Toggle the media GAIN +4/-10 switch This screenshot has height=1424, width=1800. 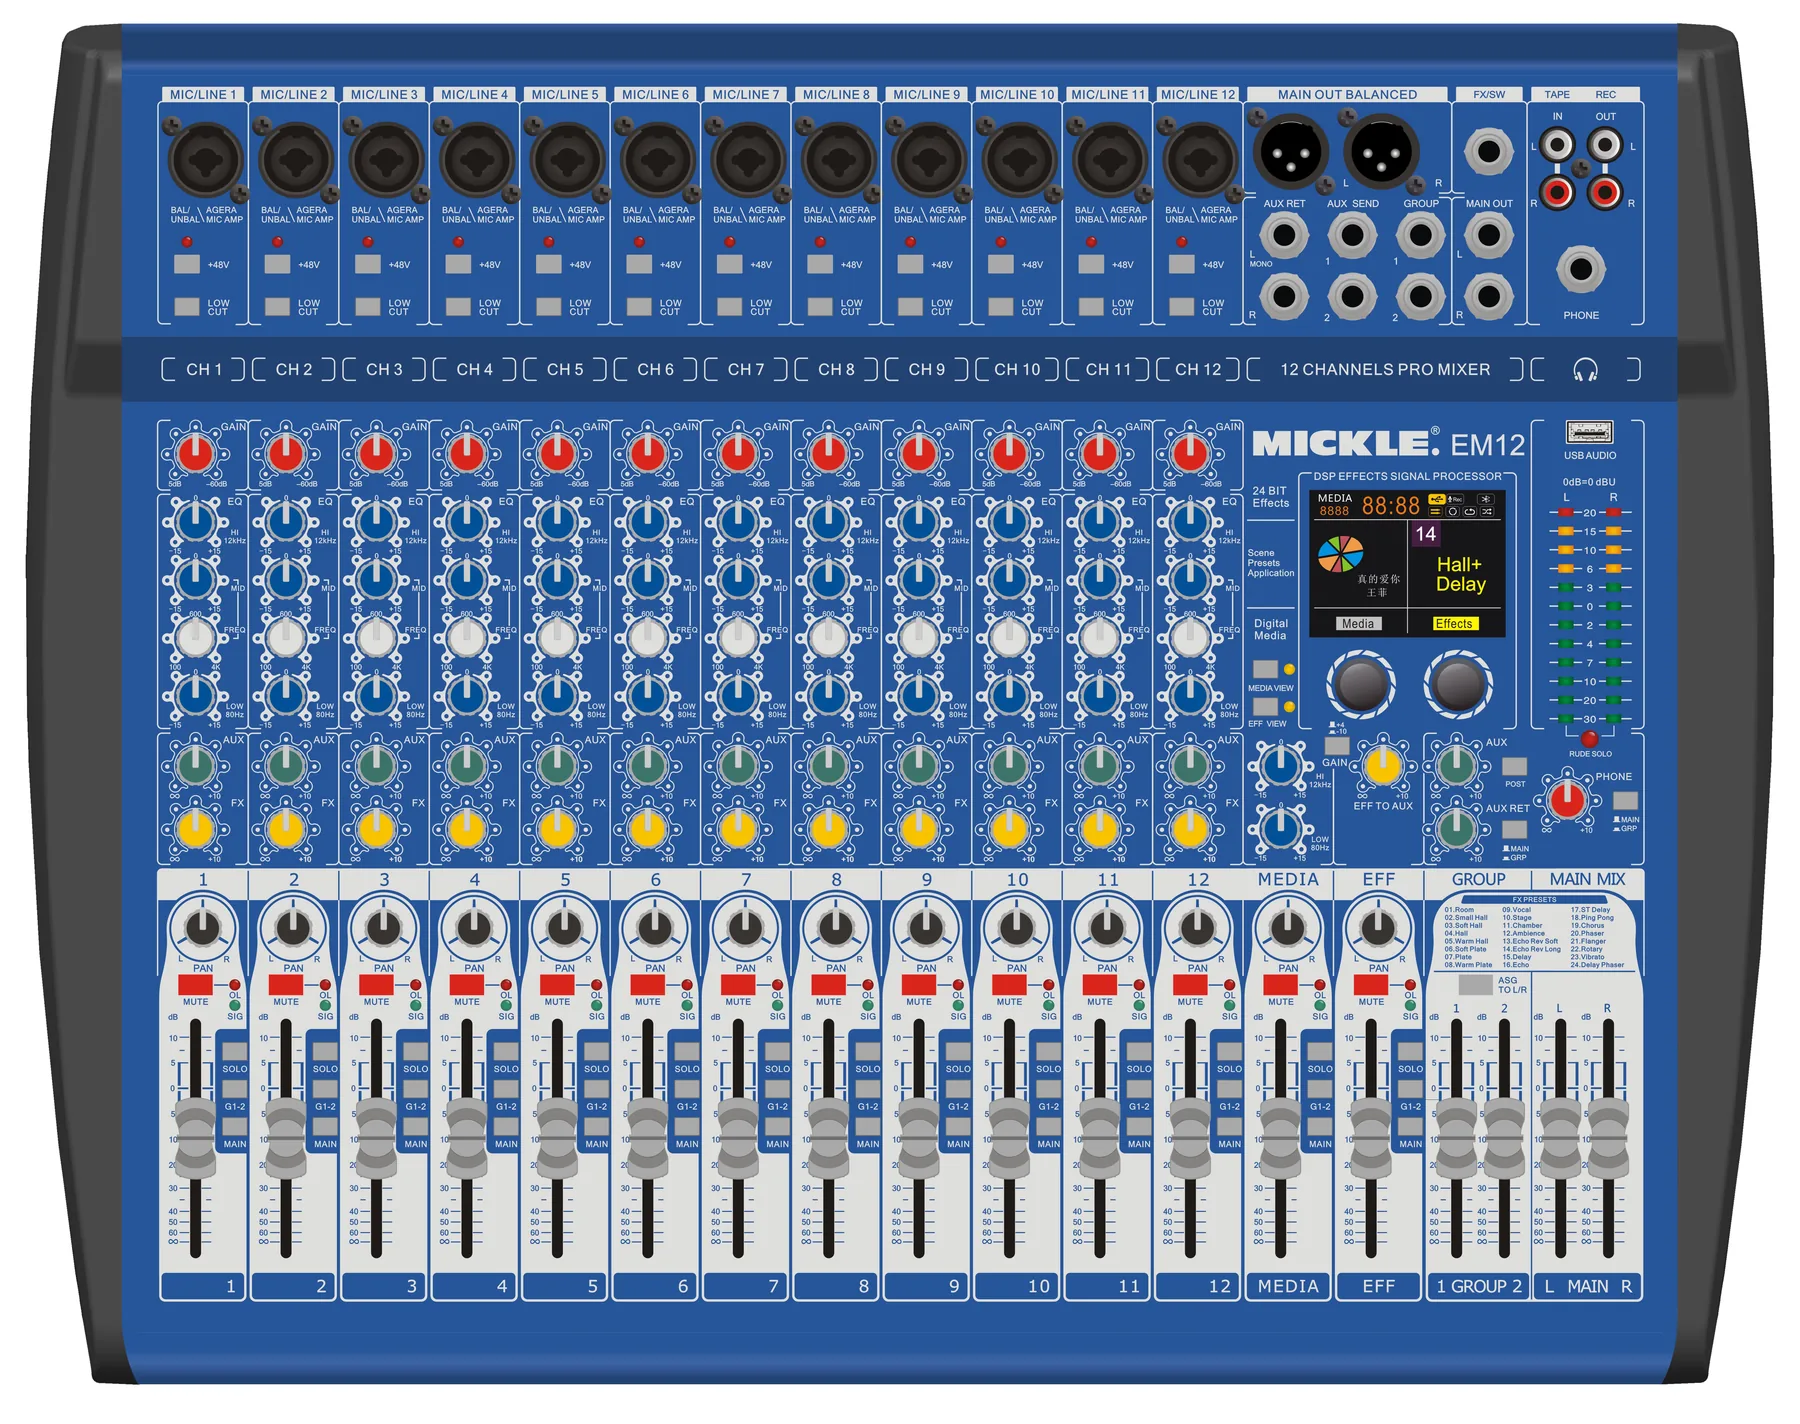pyautogui.click(x=1337, y=745)
